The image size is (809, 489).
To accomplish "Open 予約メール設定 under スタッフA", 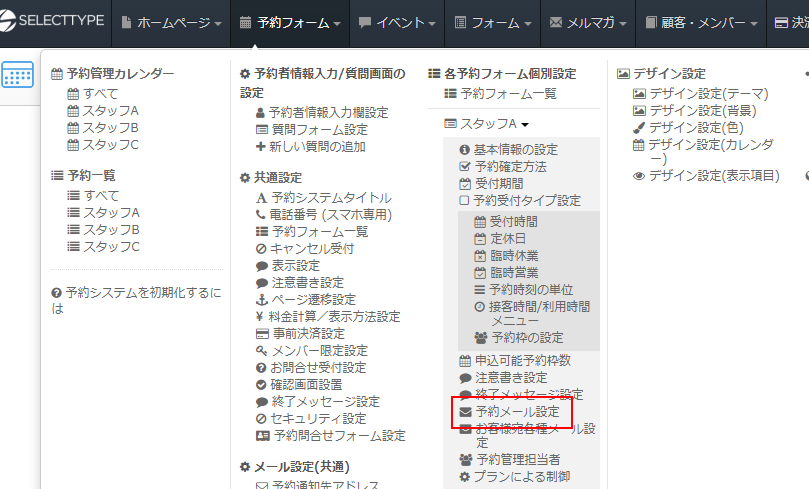I will [x=516, y=411].
